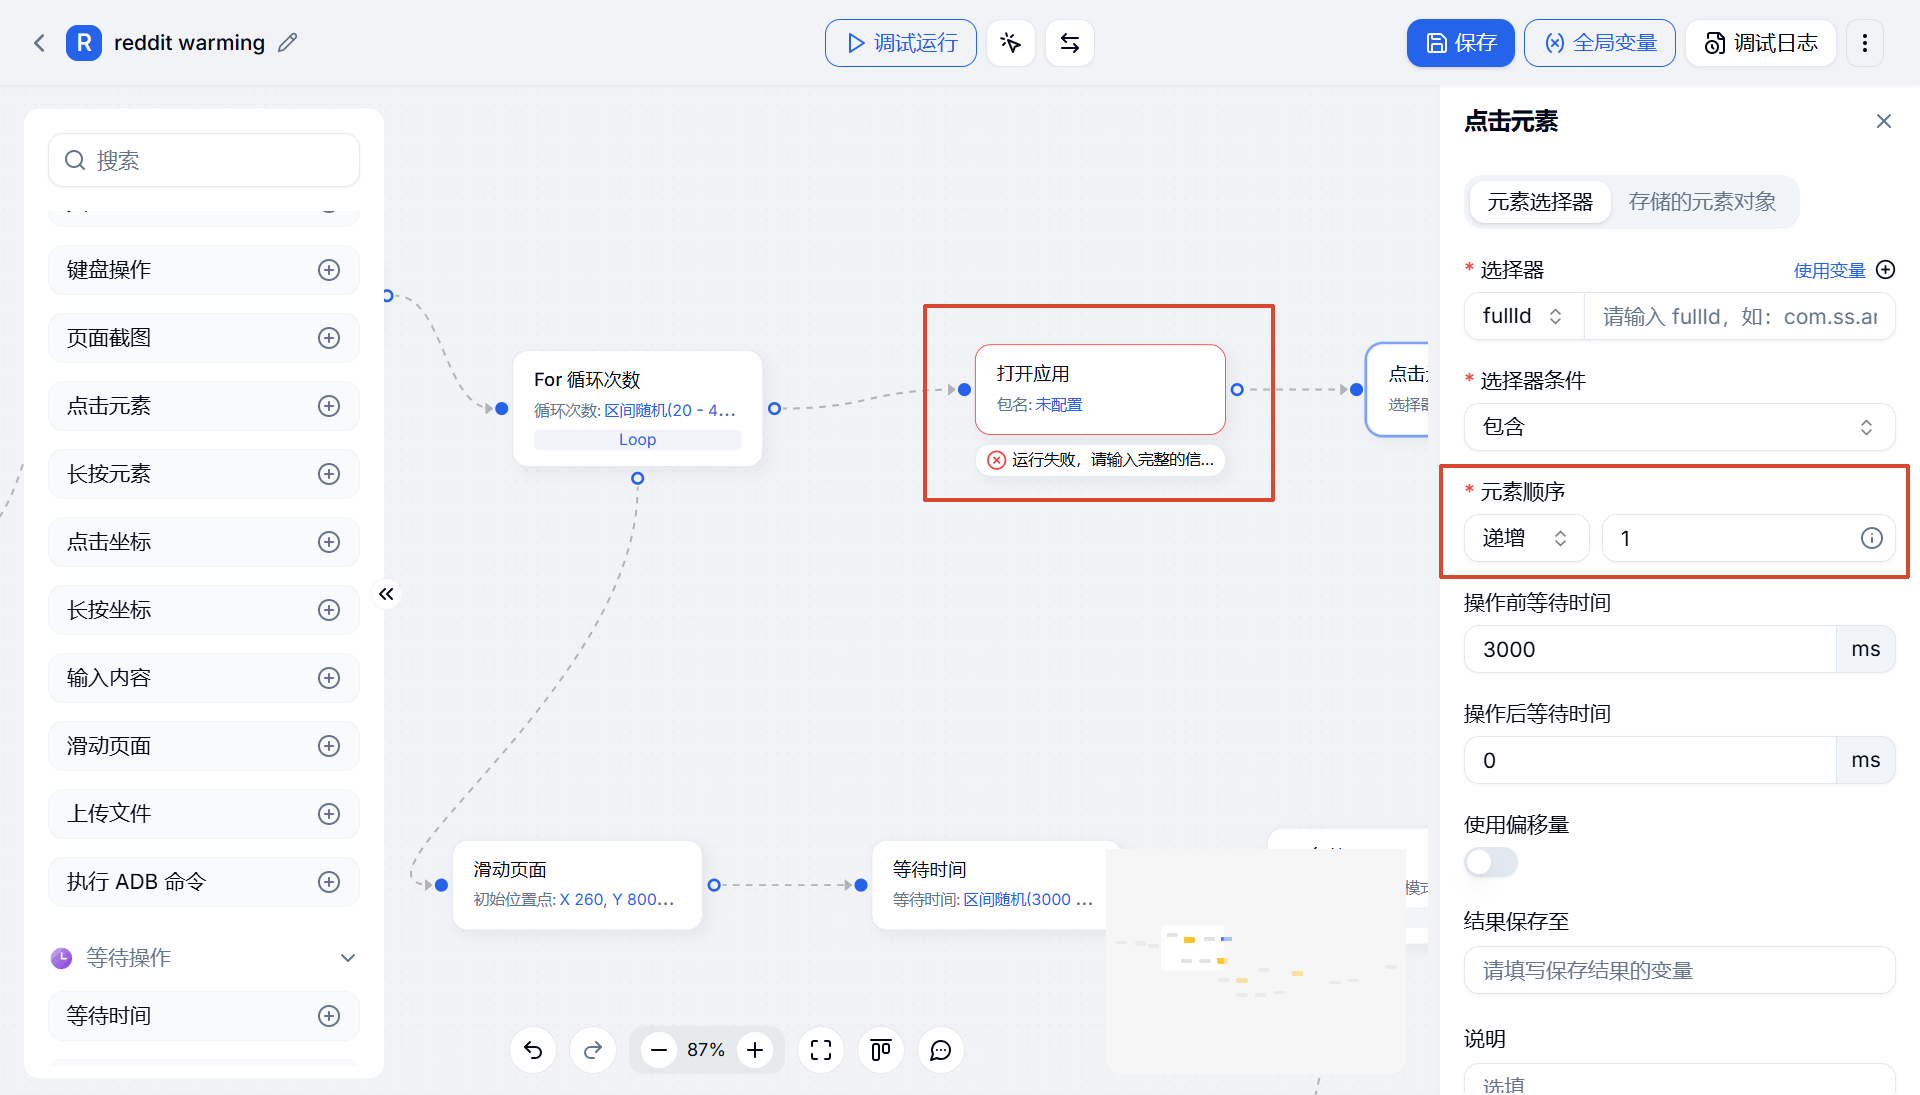Add the 点击坐标 action with plus icon

[x=329, y=542]
